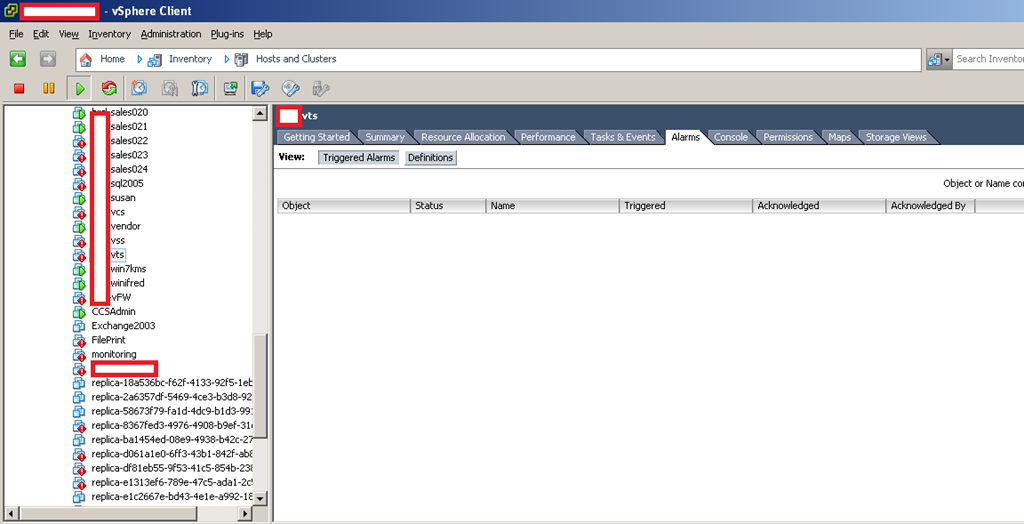Click the VM icon beside susan
1024x524 pixels.
79,198
